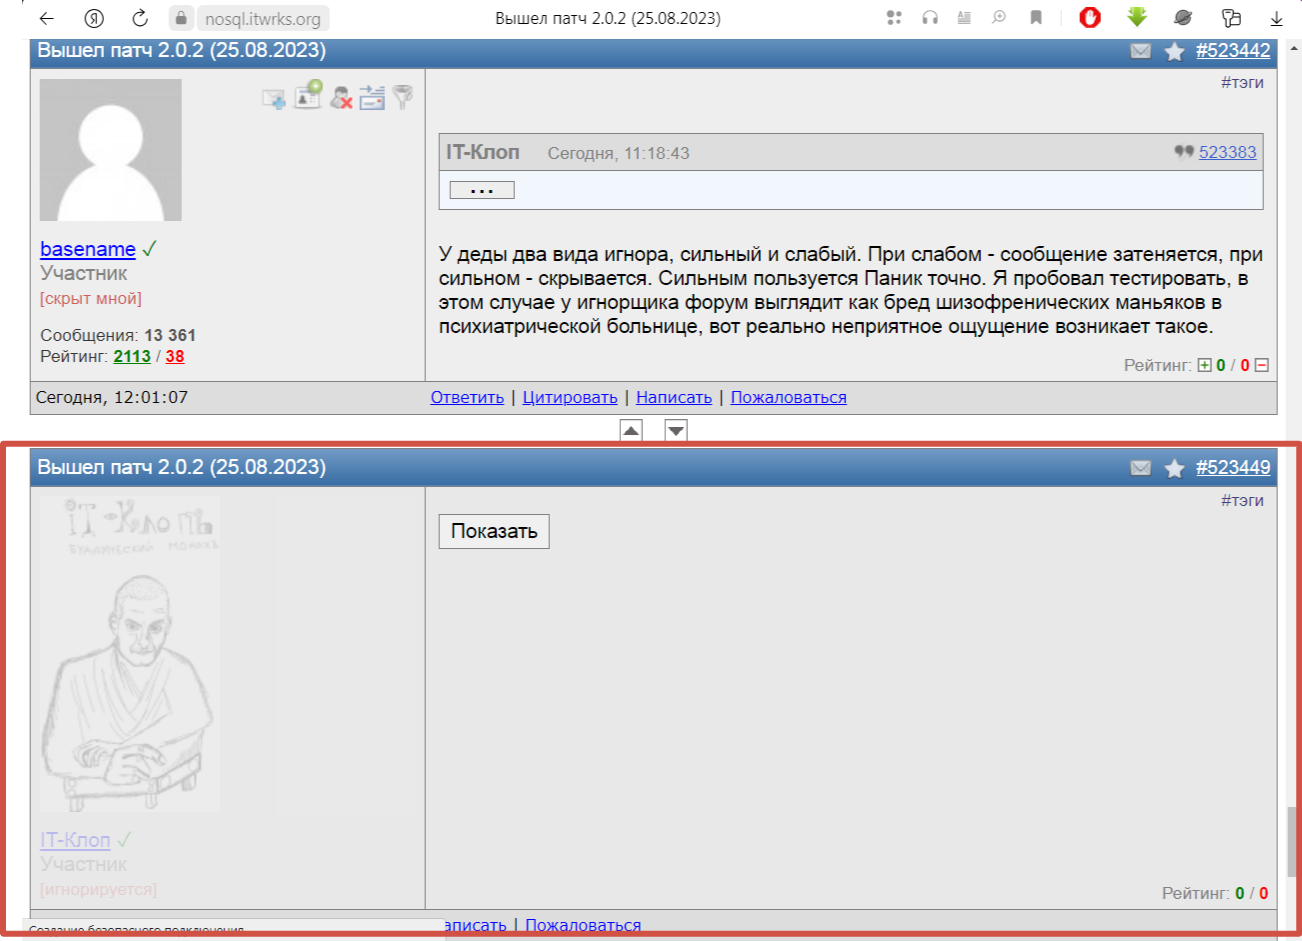
Task: Click the star icon on post #523442
Action: pyautogui.click(x=1174, y=51)
